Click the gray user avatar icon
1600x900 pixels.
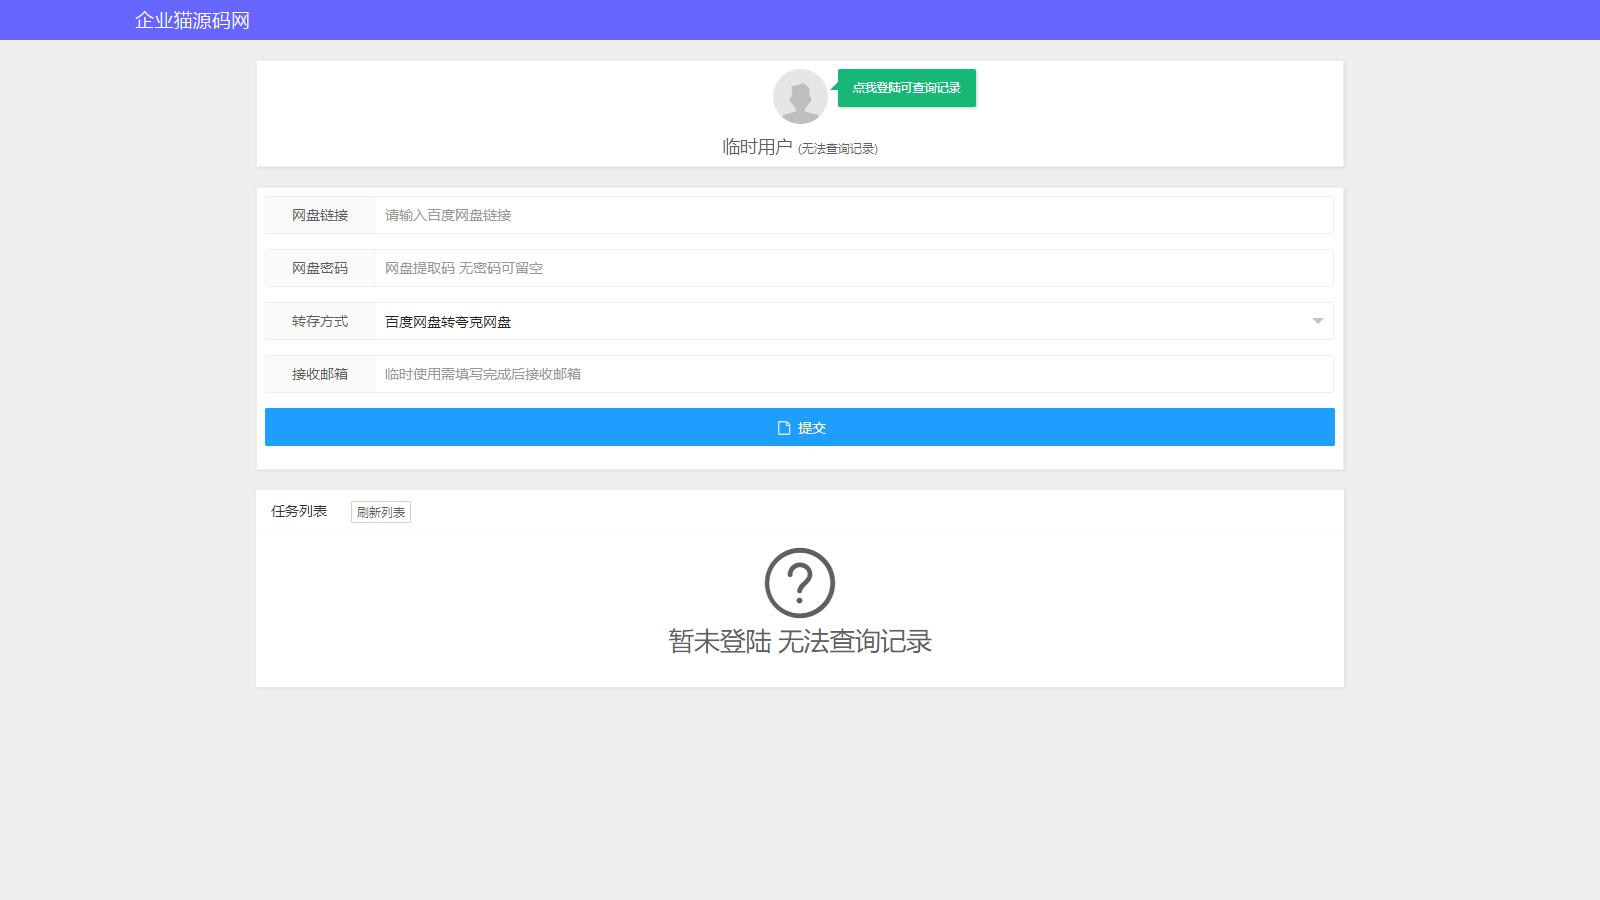coord(800,96)
